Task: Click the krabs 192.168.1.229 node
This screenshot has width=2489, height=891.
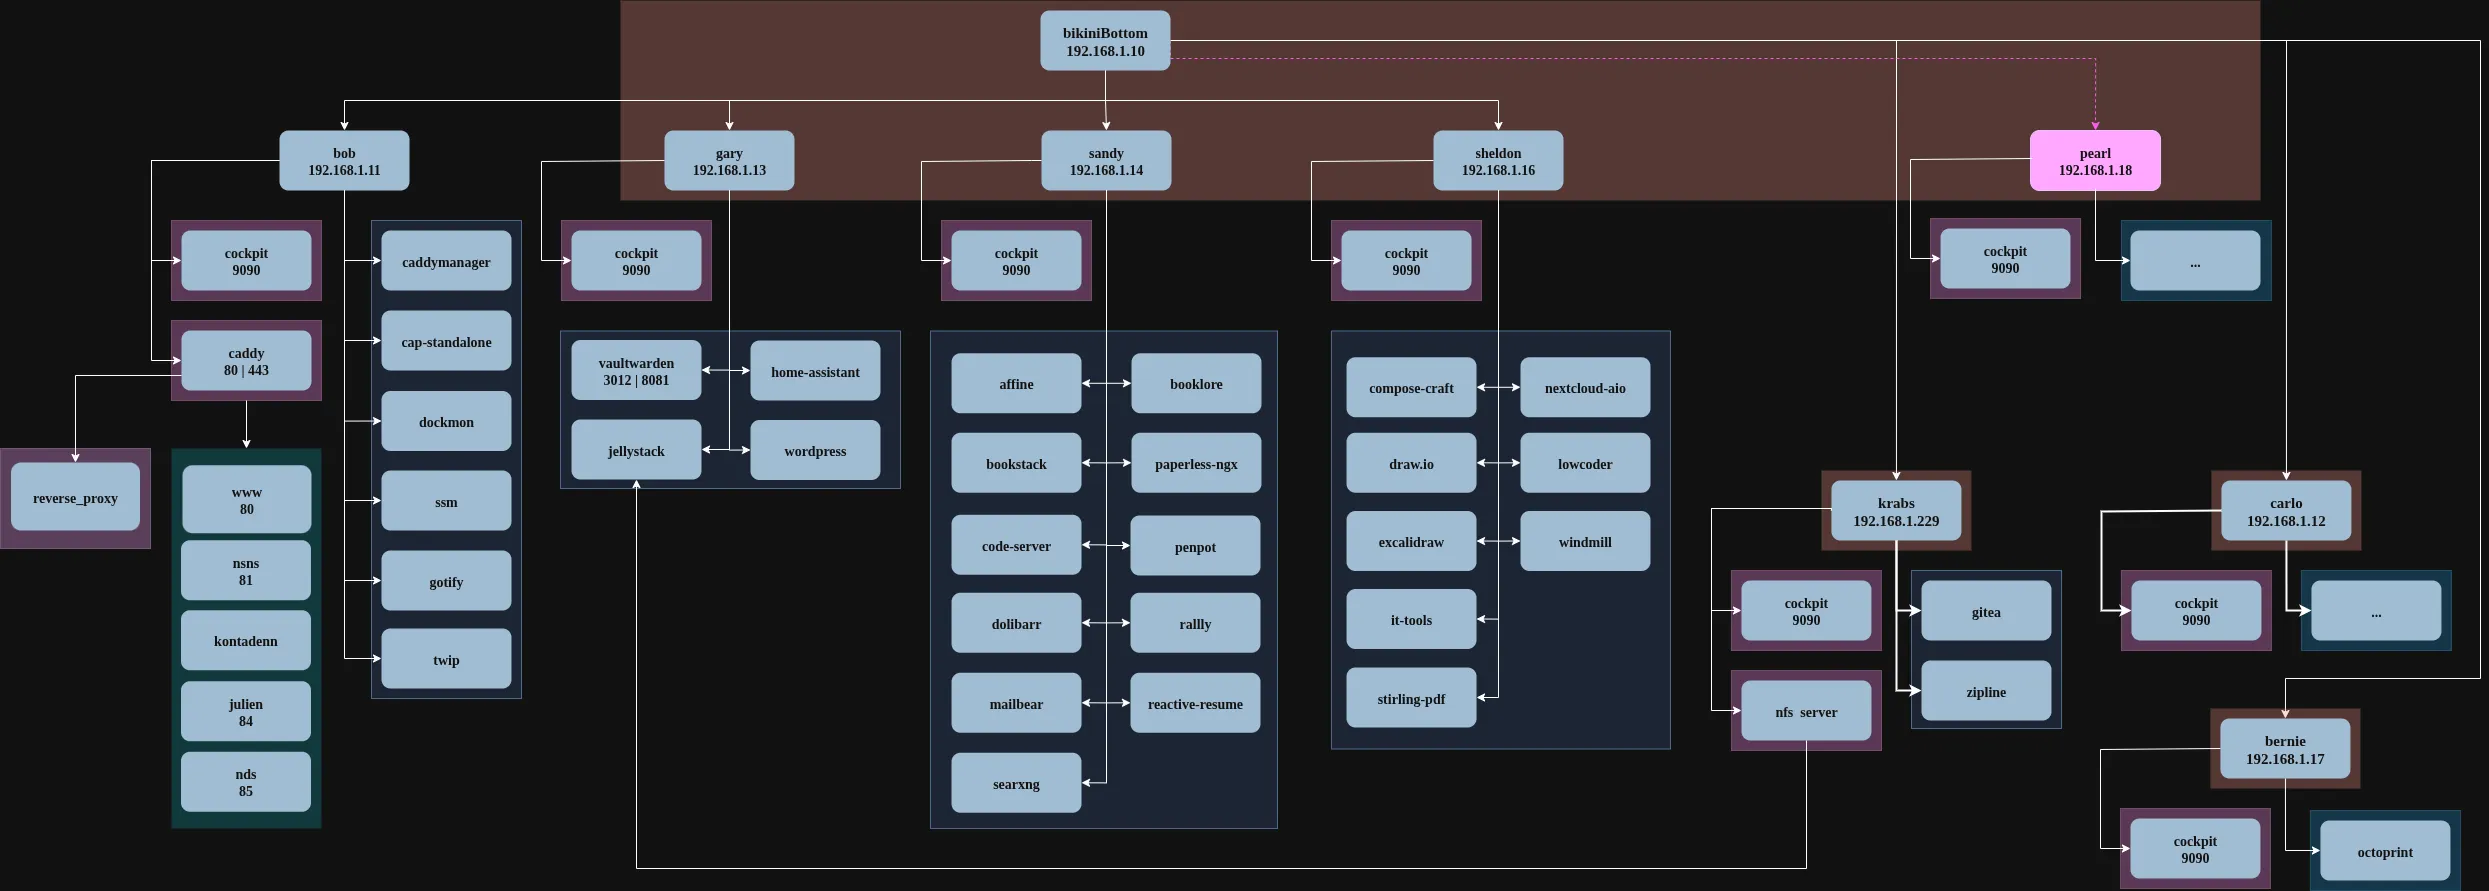Action: click(1896, 511)
